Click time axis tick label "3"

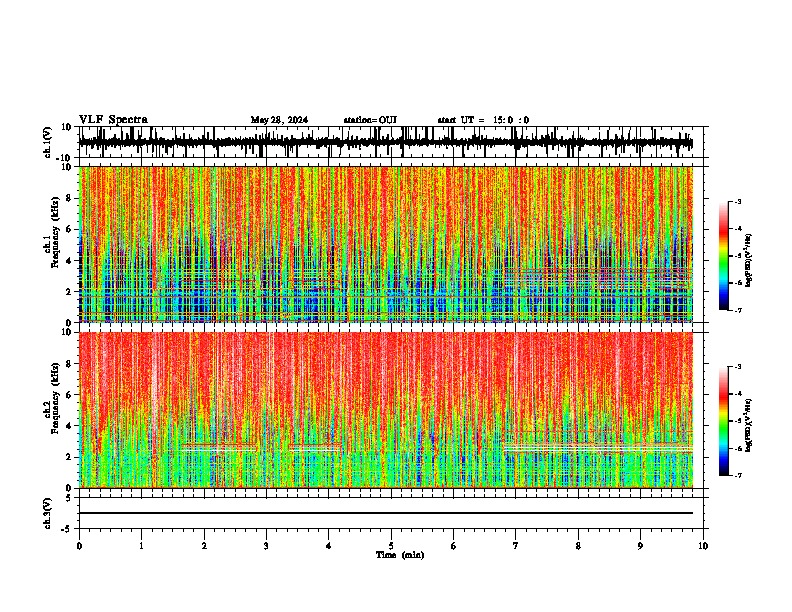(266, 546)
